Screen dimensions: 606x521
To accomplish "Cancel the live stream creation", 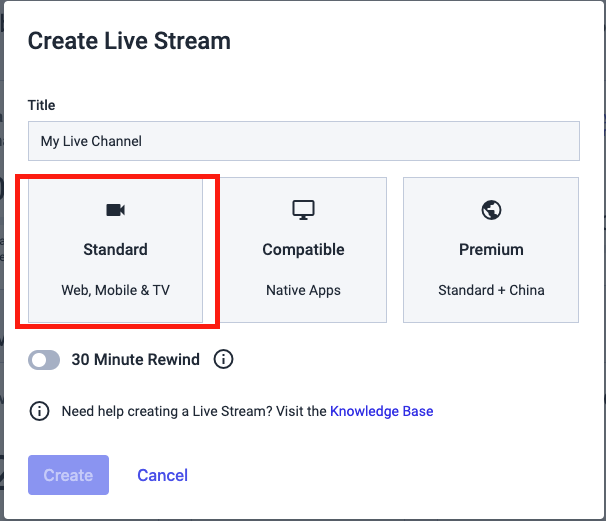I will click(x=162, y=475).
